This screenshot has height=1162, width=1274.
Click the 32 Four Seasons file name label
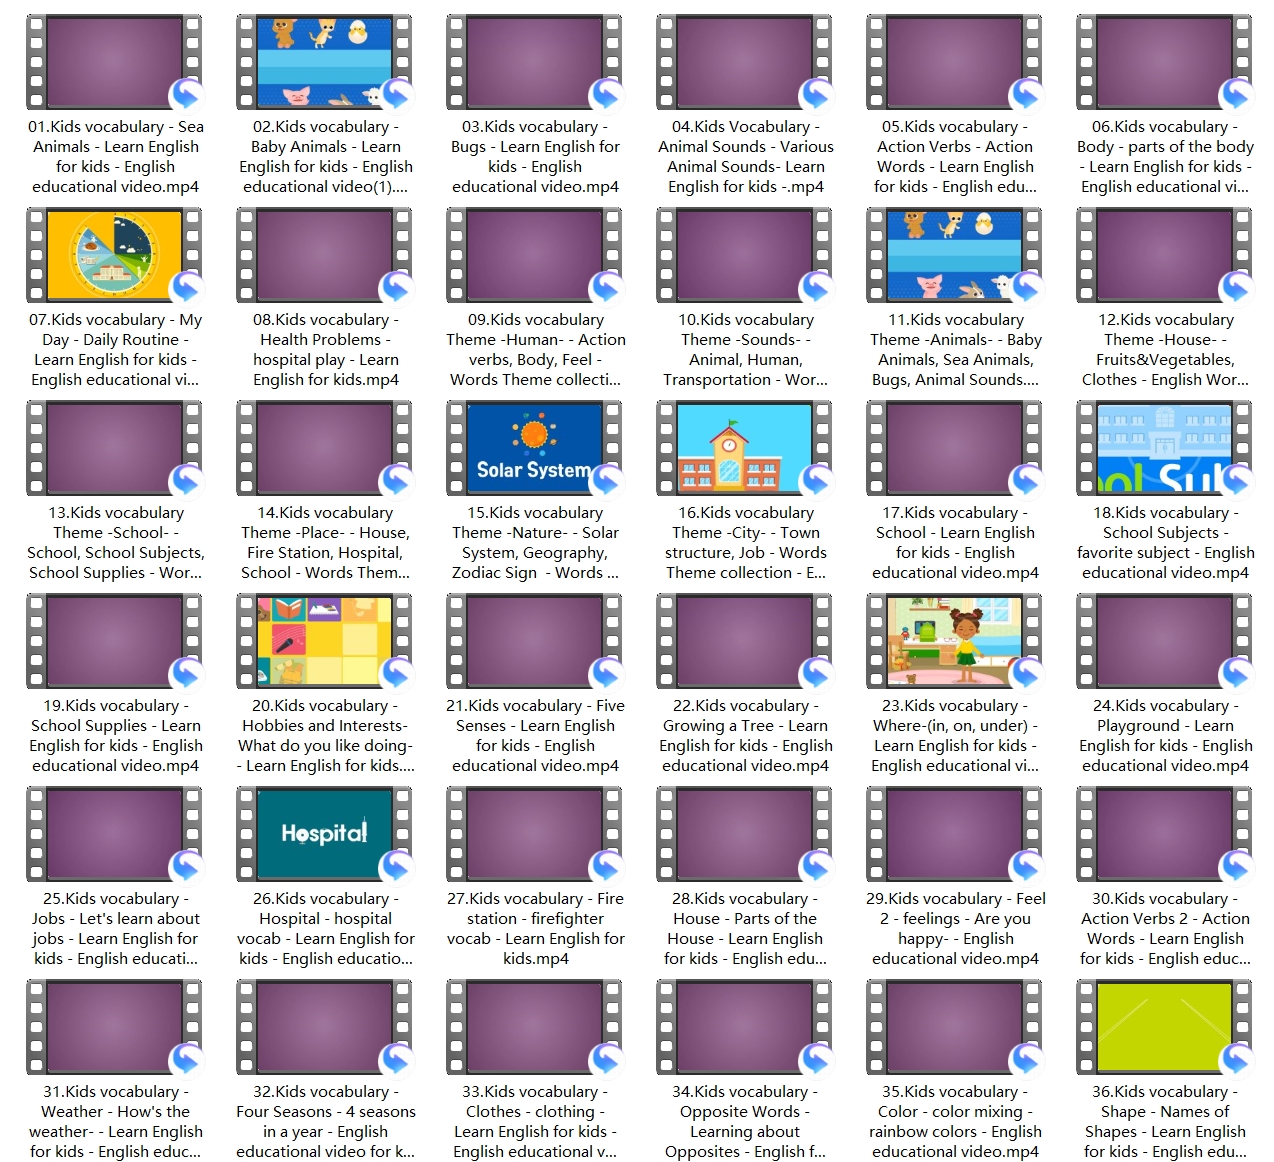point(325,1121)
